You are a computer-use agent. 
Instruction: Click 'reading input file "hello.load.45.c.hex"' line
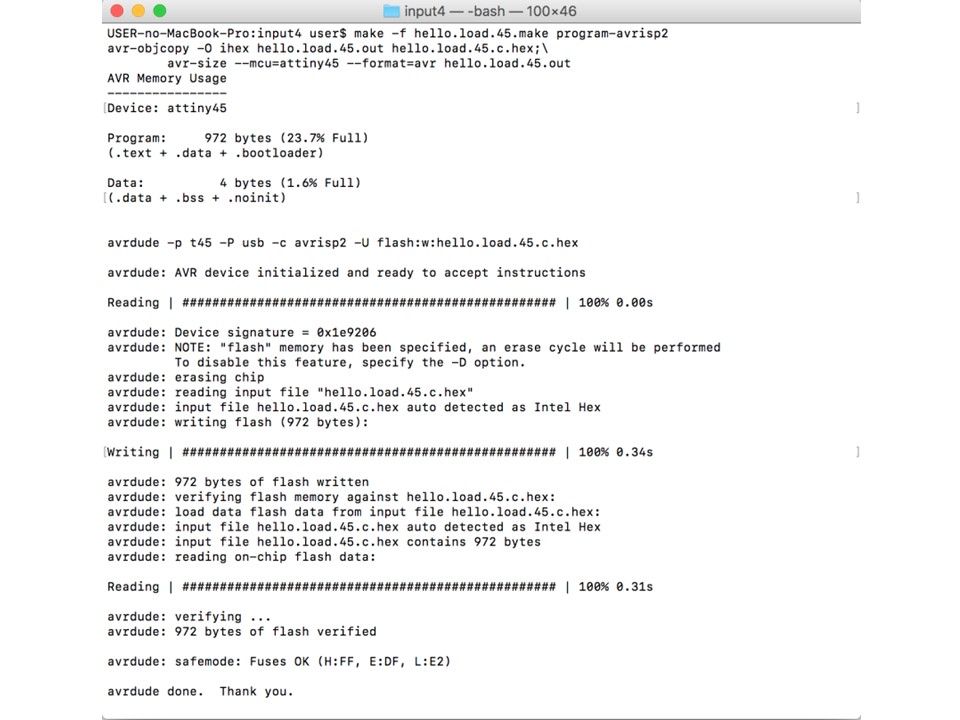(x=290, y=392)
